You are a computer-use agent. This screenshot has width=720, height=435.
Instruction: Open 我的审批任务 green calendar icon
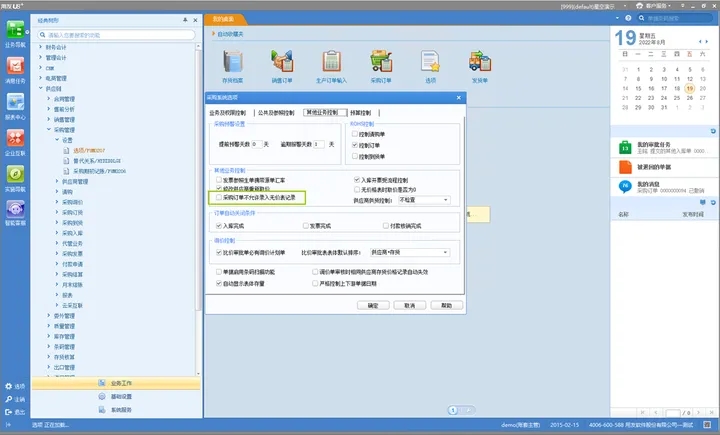coord(625,147)
